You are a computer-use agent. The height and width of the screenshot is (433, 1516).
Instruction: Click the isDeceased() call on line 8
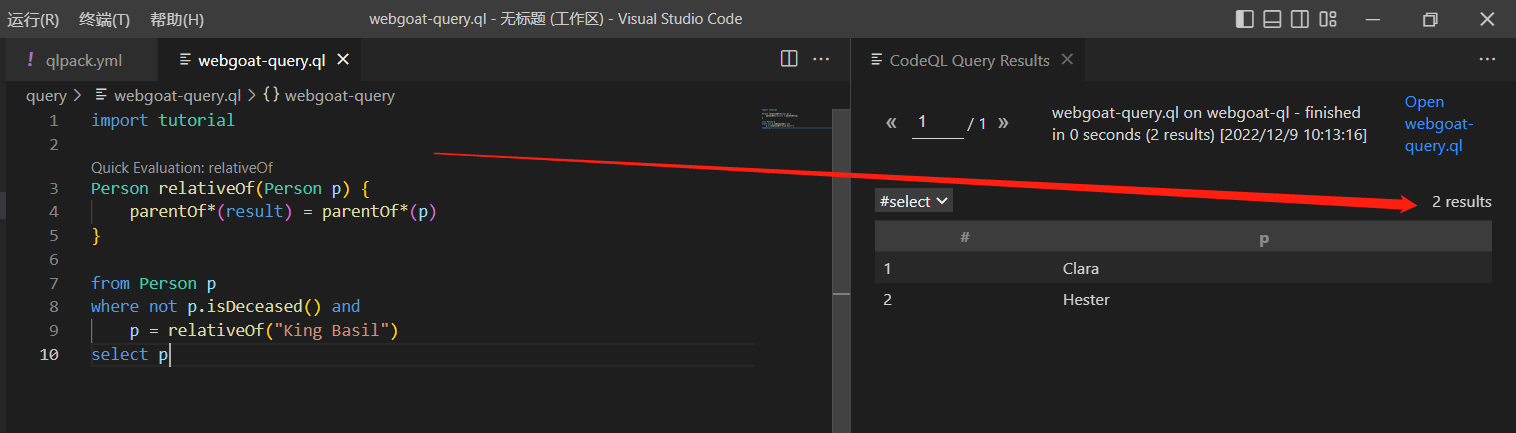(264, 306)
